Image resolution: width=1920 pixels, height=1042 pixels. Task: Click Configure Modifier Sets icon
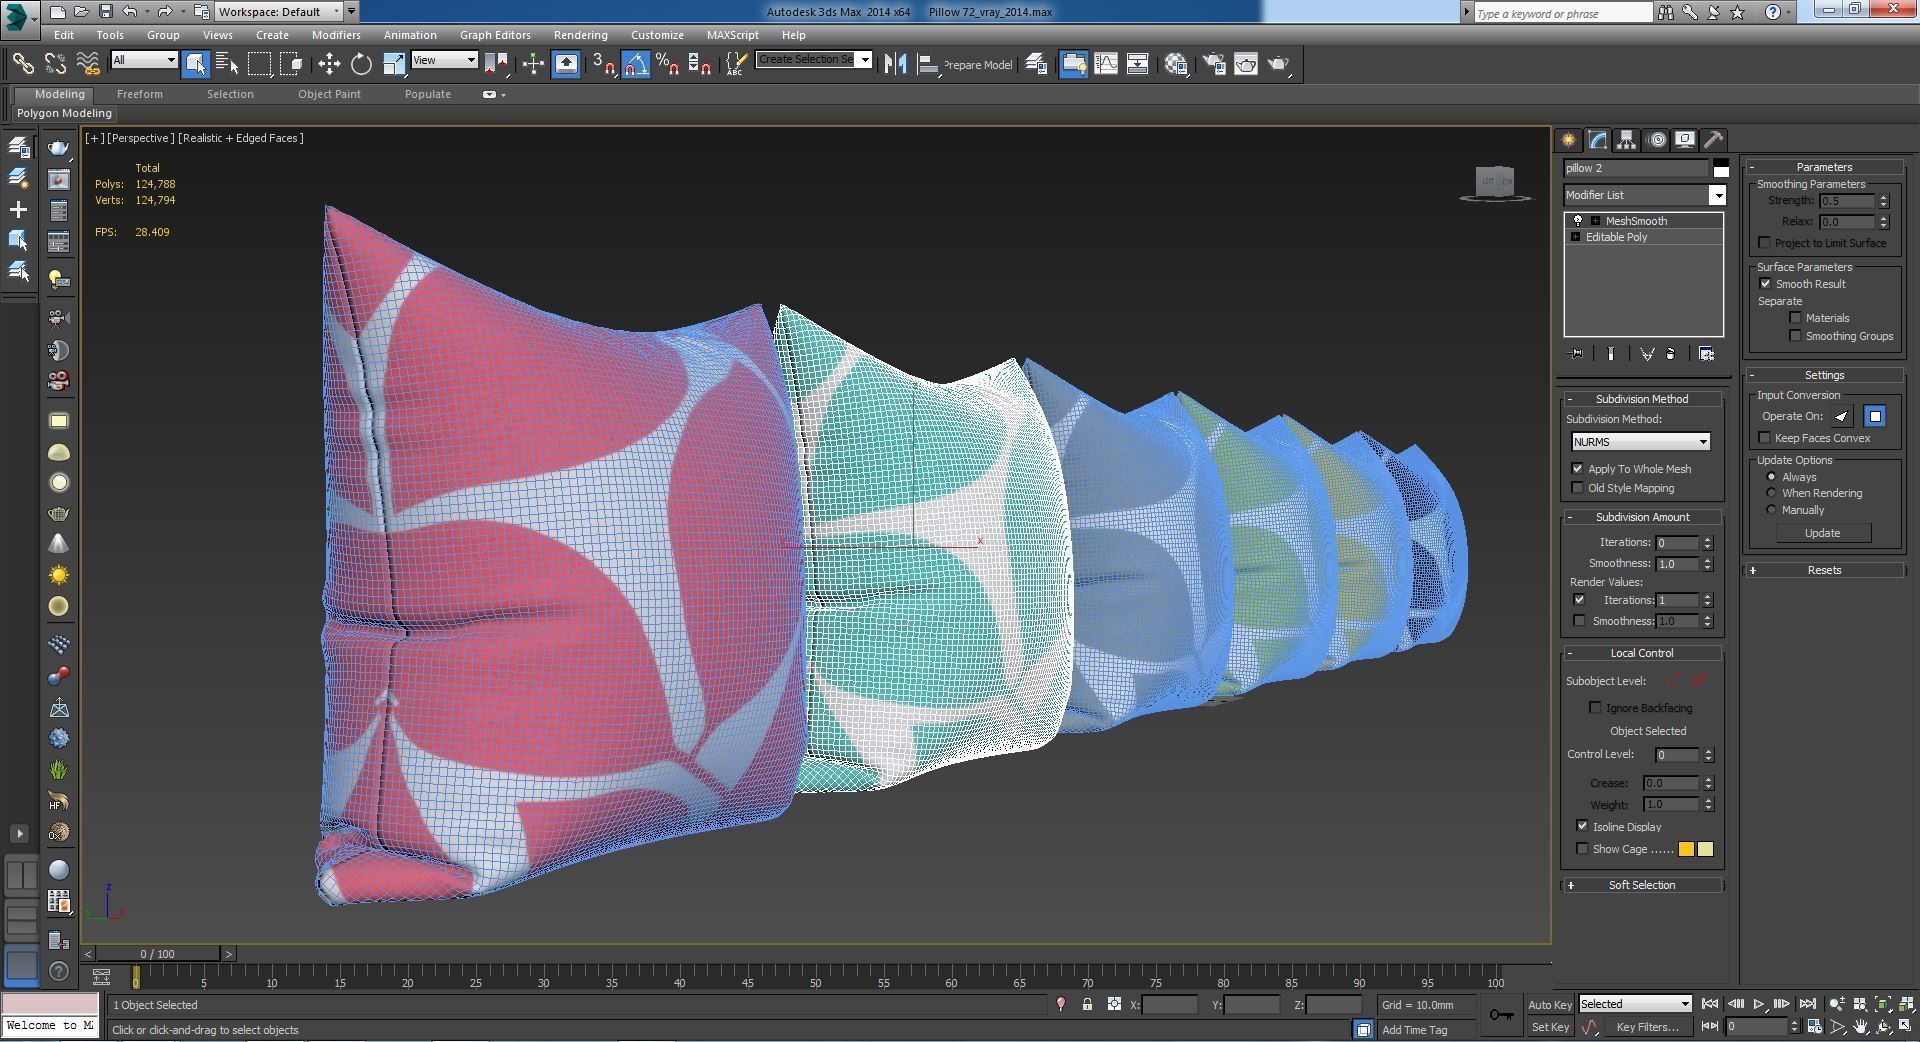1706,354
